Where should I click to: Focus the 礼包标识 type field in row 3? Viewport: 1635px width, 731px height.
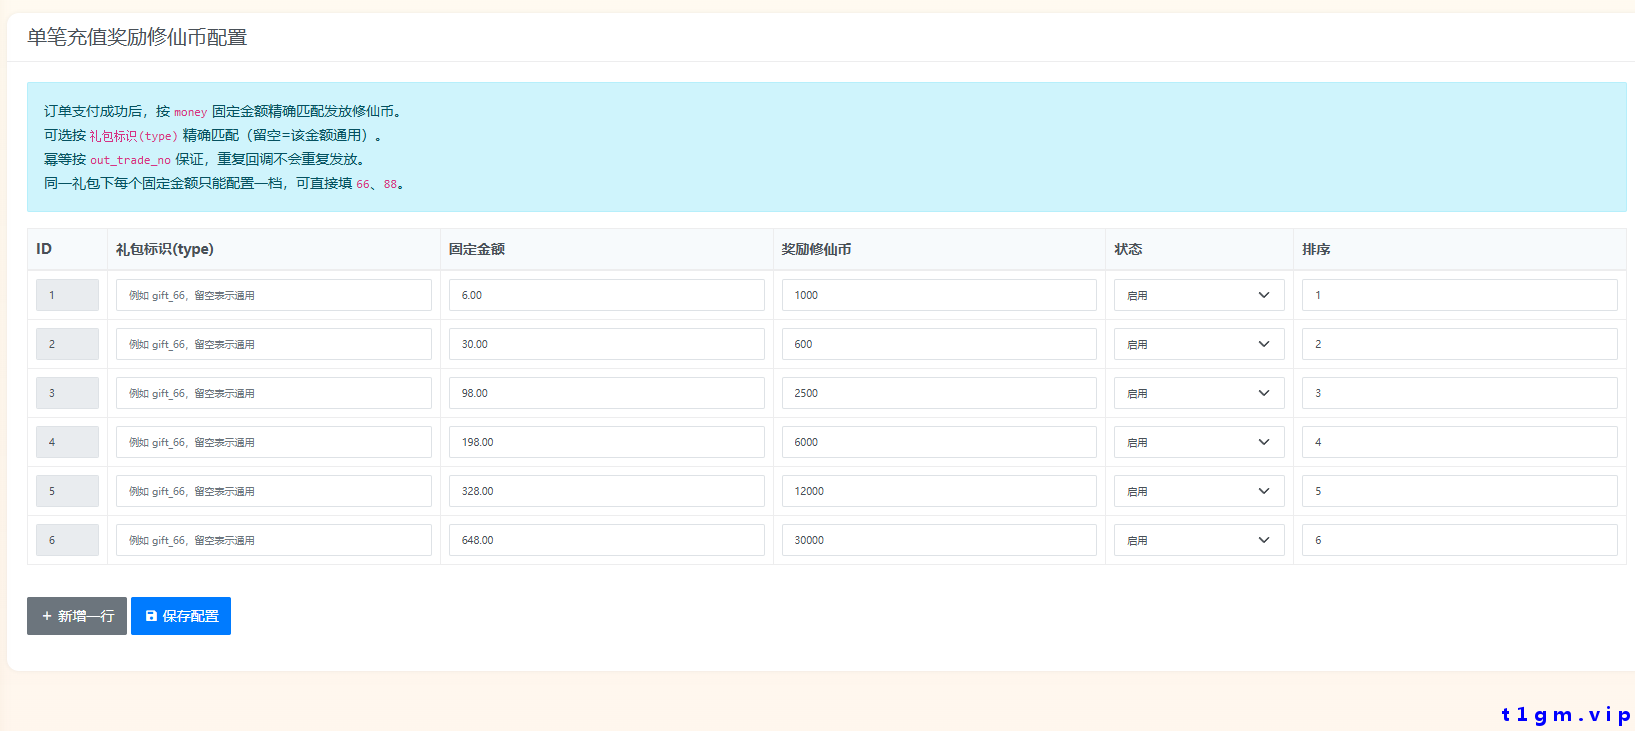click(274, 393)
